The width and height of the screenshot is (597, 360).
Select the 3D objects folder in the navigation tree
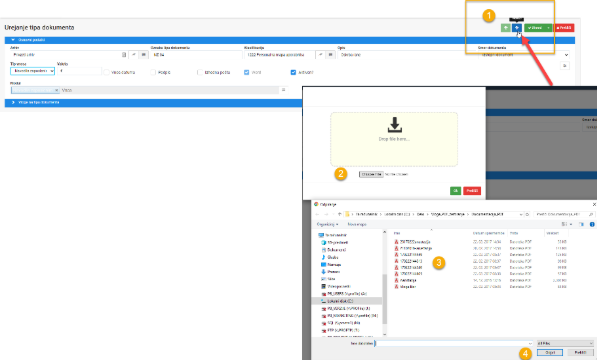(x=335, y=242)
